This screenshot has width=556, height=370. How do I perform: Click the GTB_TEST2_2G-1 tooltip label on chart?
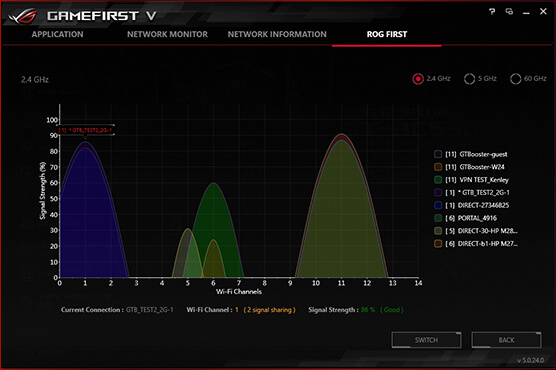point(85,130)
